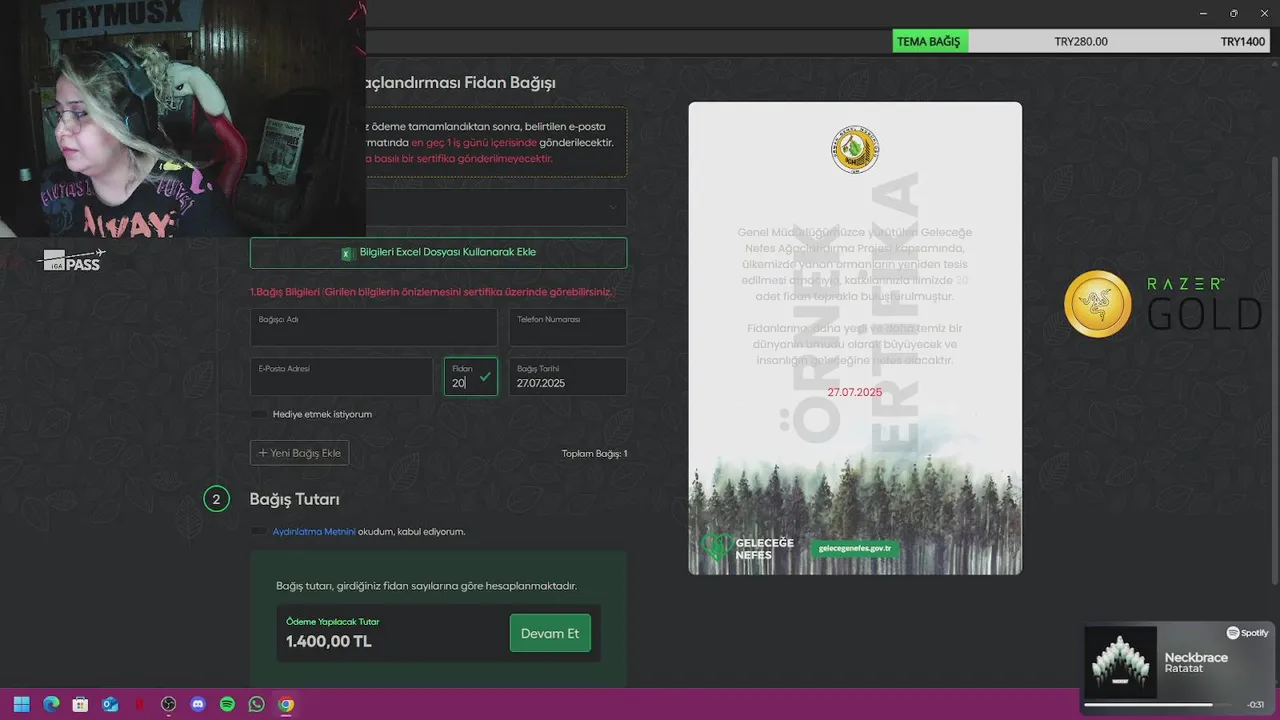Image resolution: width=1280 pixels, height=720 pixels.
Task: Click the green checkmark in the Fidan field
Action: [x=485, y=377]
